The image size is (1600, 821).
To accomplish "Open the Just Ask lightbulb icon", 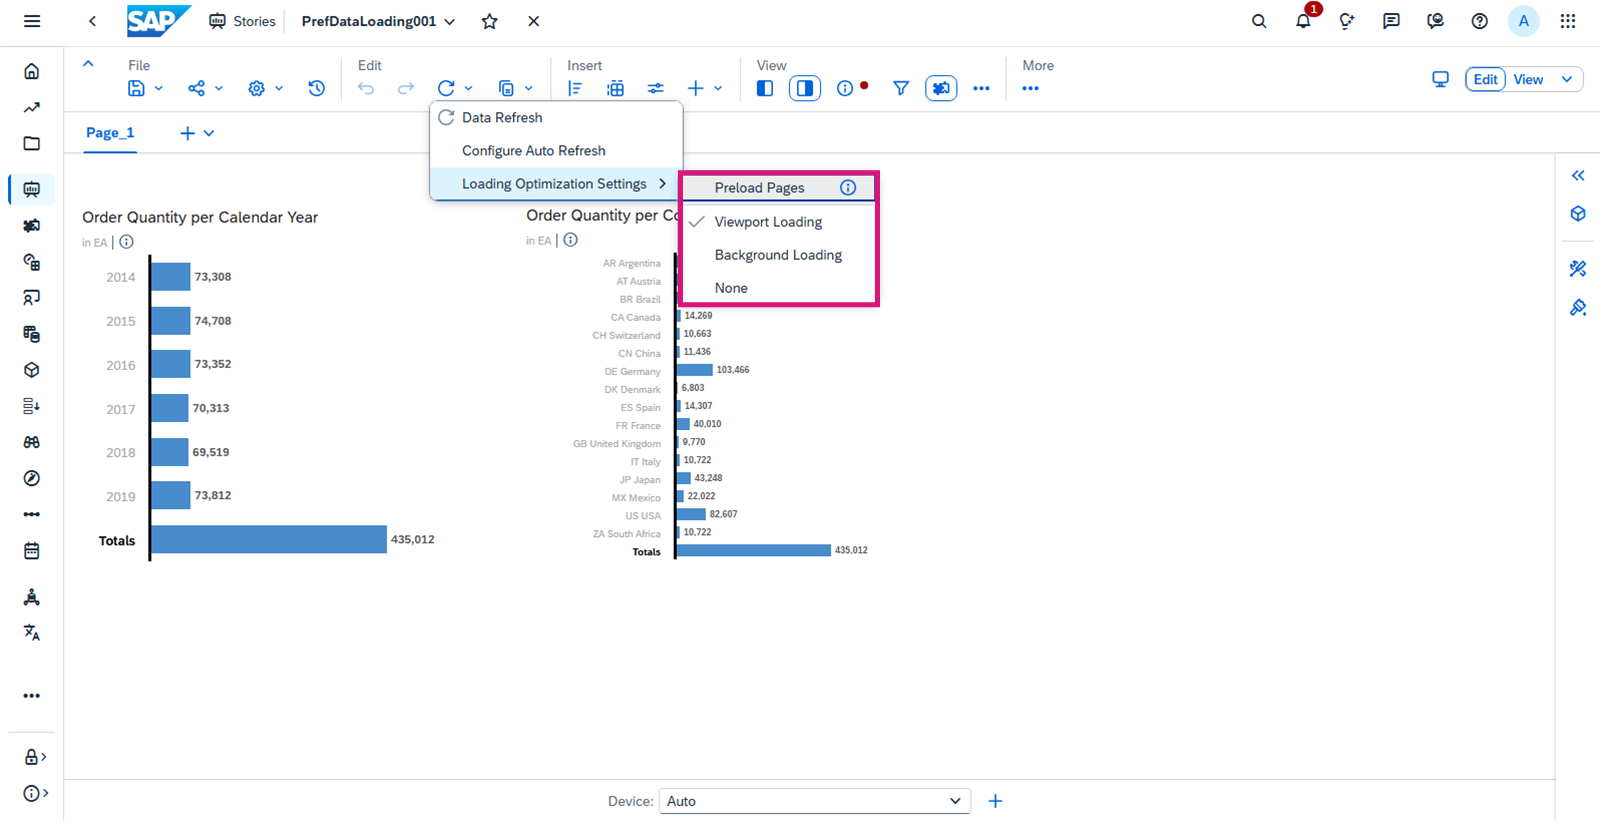I will (1347, 21).
